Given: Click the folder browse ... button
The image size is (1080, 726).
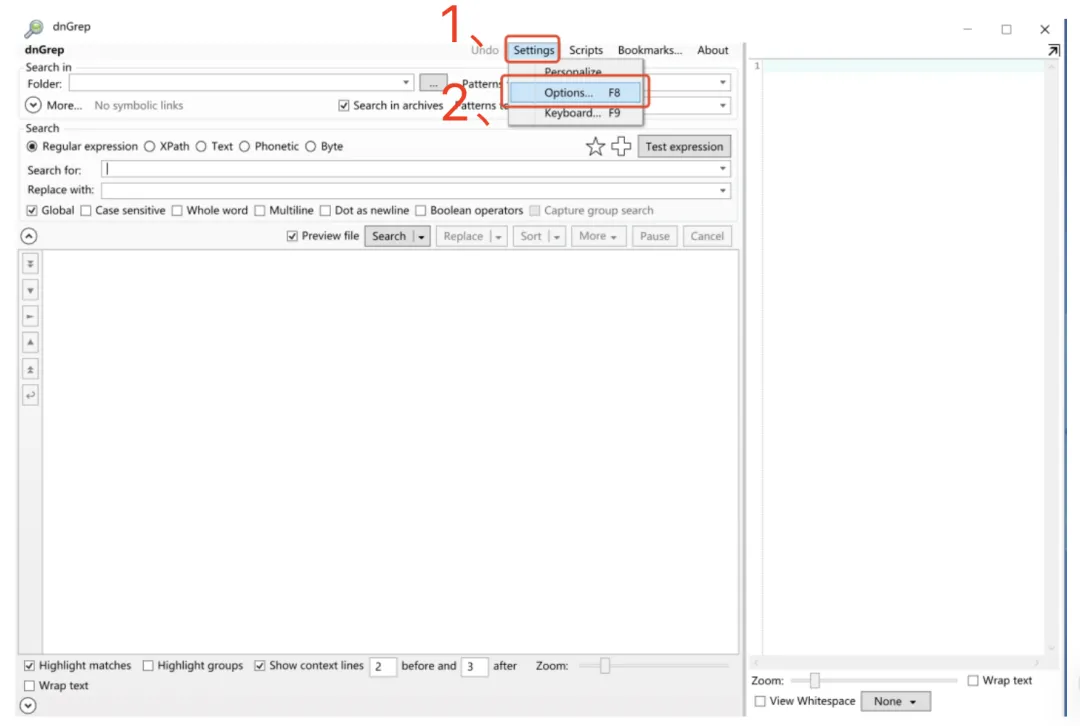Looking at the screenshot, I should (x=433, y=83).
